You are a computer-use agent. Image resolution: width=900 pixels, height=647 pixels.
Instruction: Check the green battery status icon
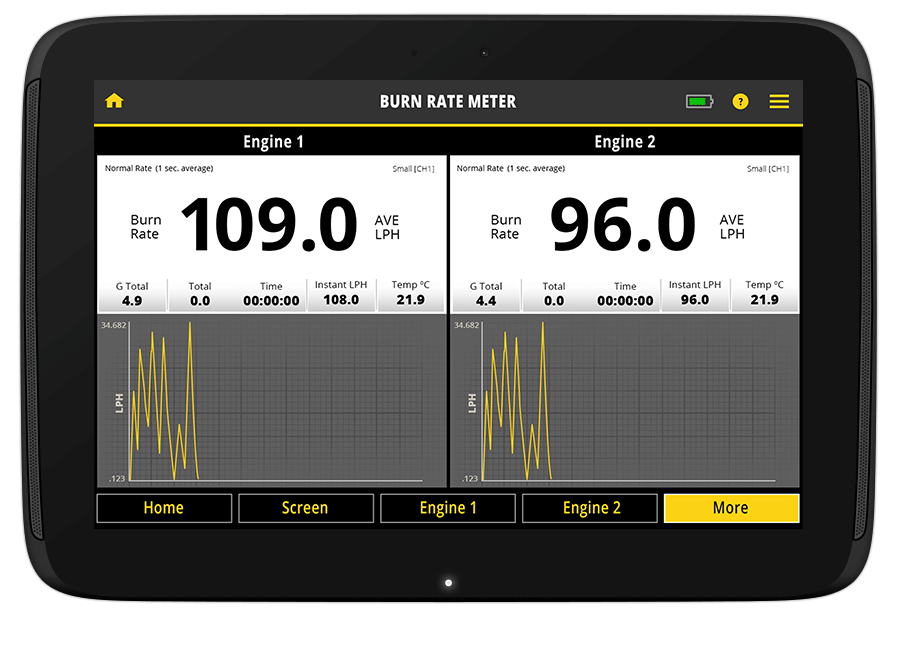(699, 101)
